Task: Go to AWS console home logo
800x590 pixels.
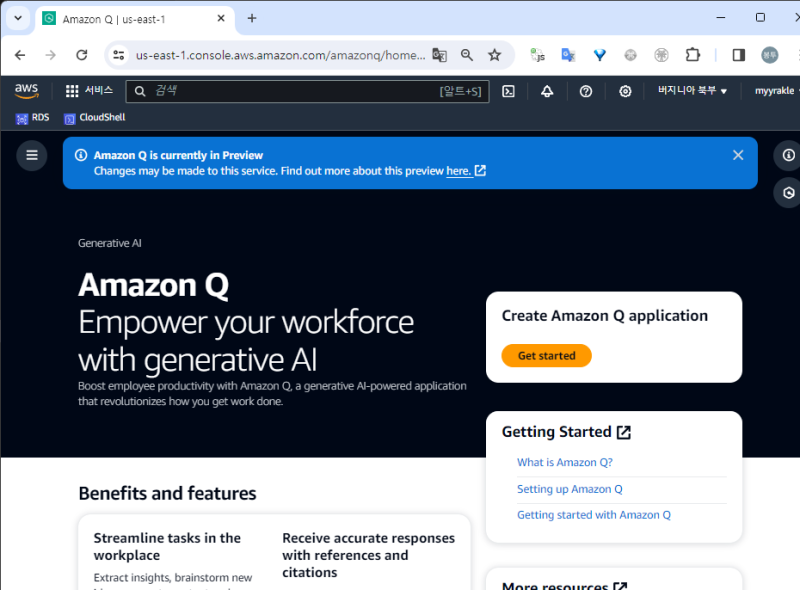Action: pos(27,91)
